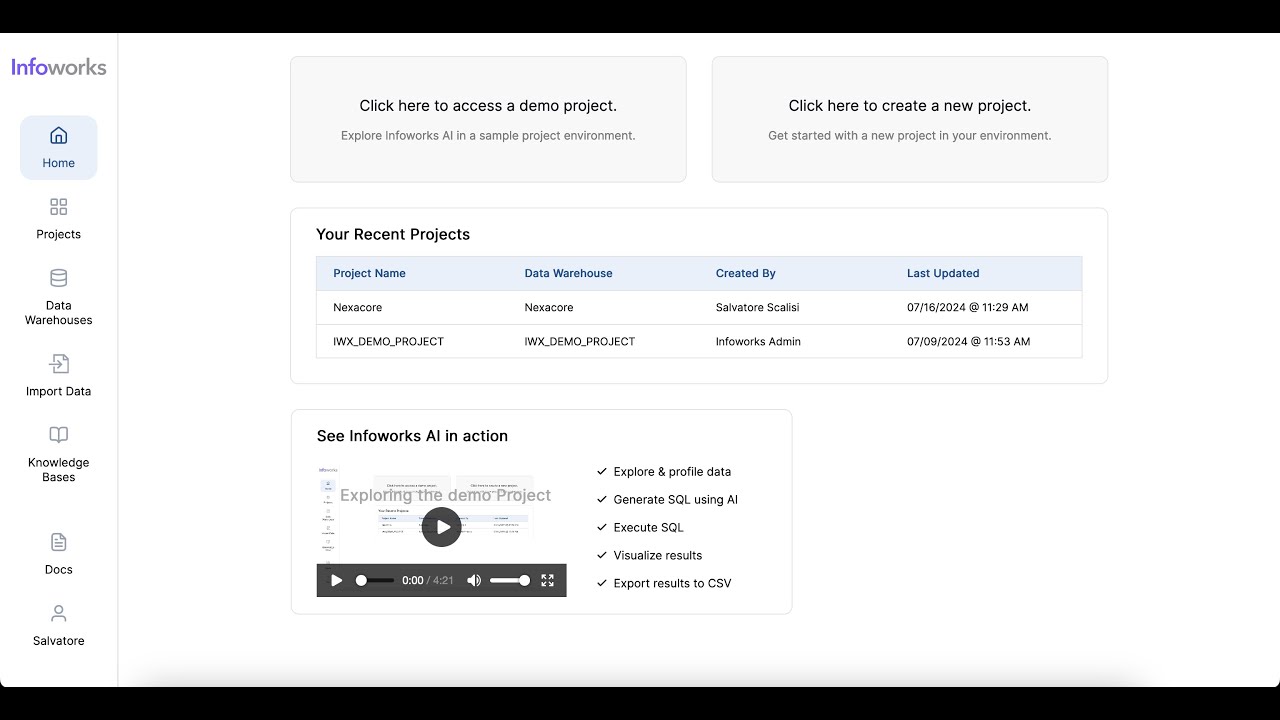1280x720 pixels.
Task: Click the Visualize results item
Action: [x=658, y=555]
